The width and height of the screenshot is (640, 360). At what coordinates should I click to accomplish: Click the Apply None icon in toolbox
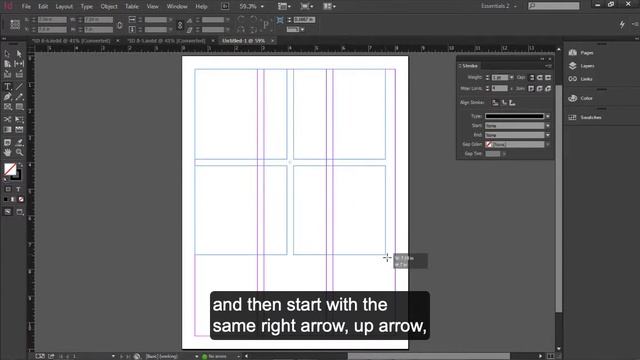[21, 199]
